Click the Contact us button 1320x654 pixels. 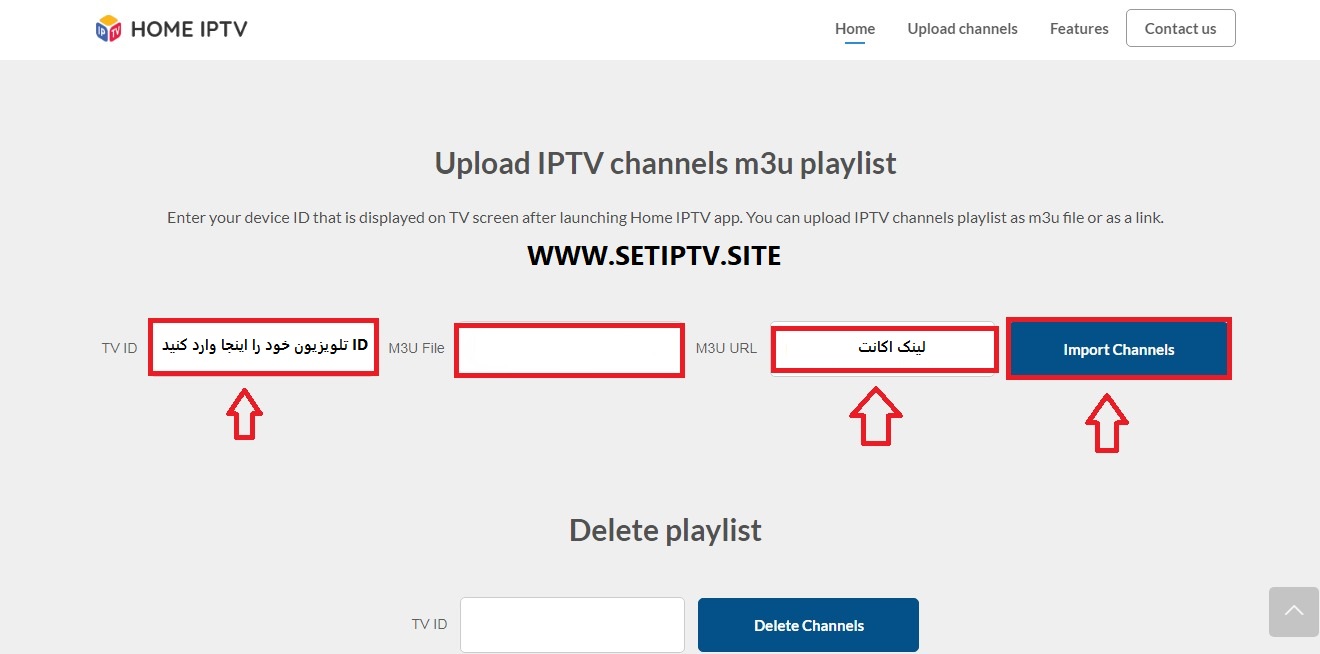coord(1180,28)
